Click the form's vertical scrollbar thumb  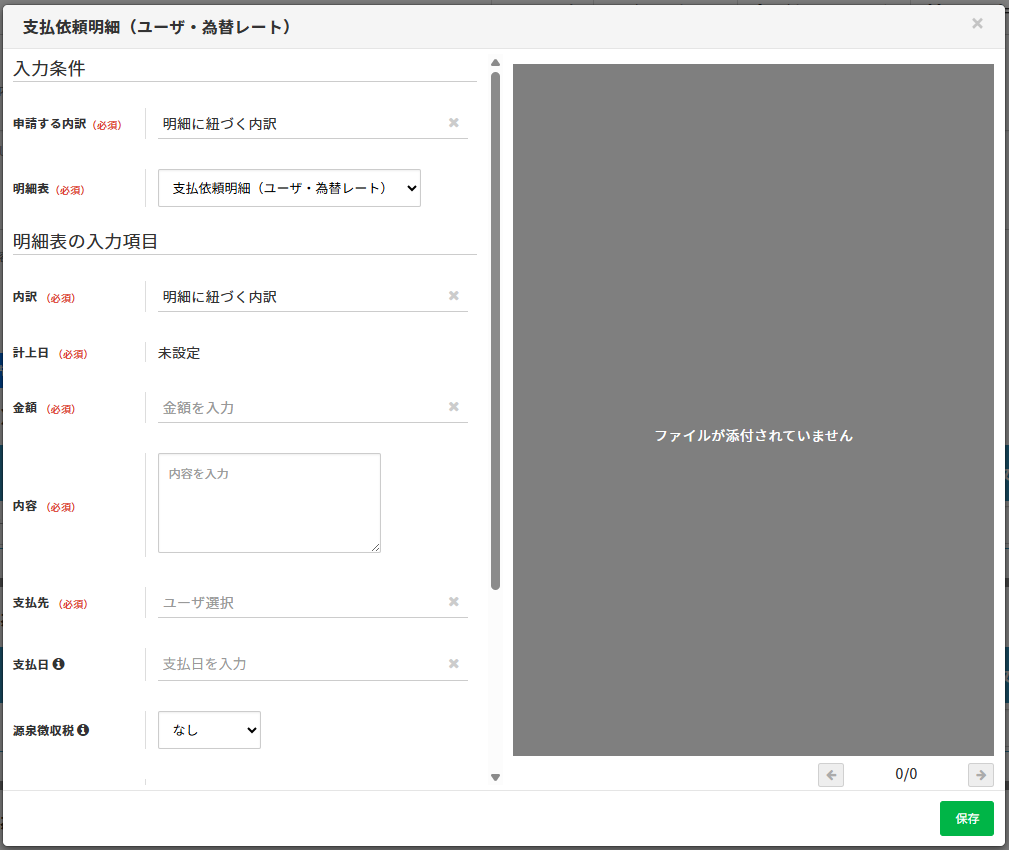tap(495, 330)
